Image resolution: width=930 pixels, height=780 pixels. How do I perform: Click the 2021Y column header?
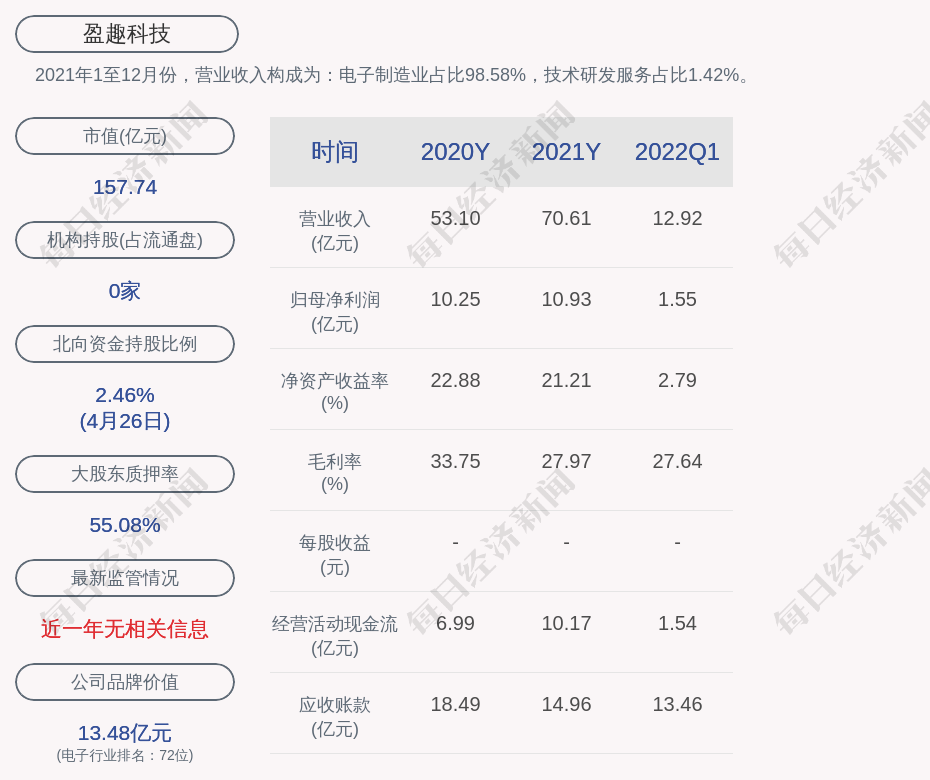566,152
